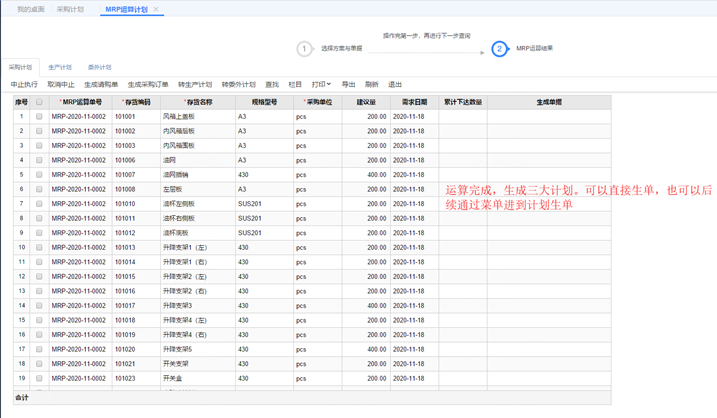
Task: Click the 导出 export button
Action: coord(348,85)
